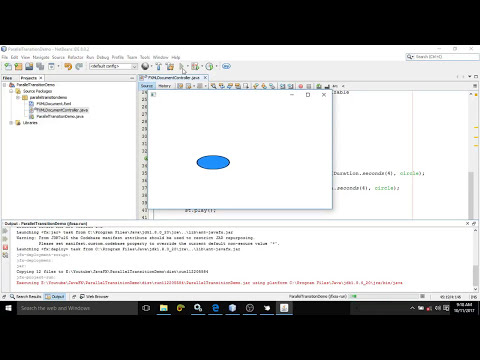Click the Profile Project icon
The height and width of the screenshot is (360, 480).
pyautogui.click(x=209, y=66)
